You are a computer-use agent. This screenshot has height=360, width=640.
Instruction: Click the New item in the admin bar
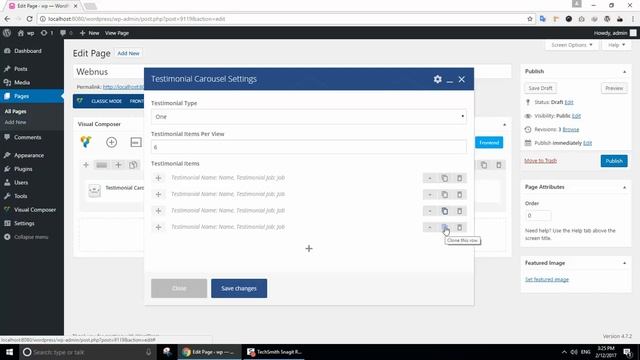(89, 33)
